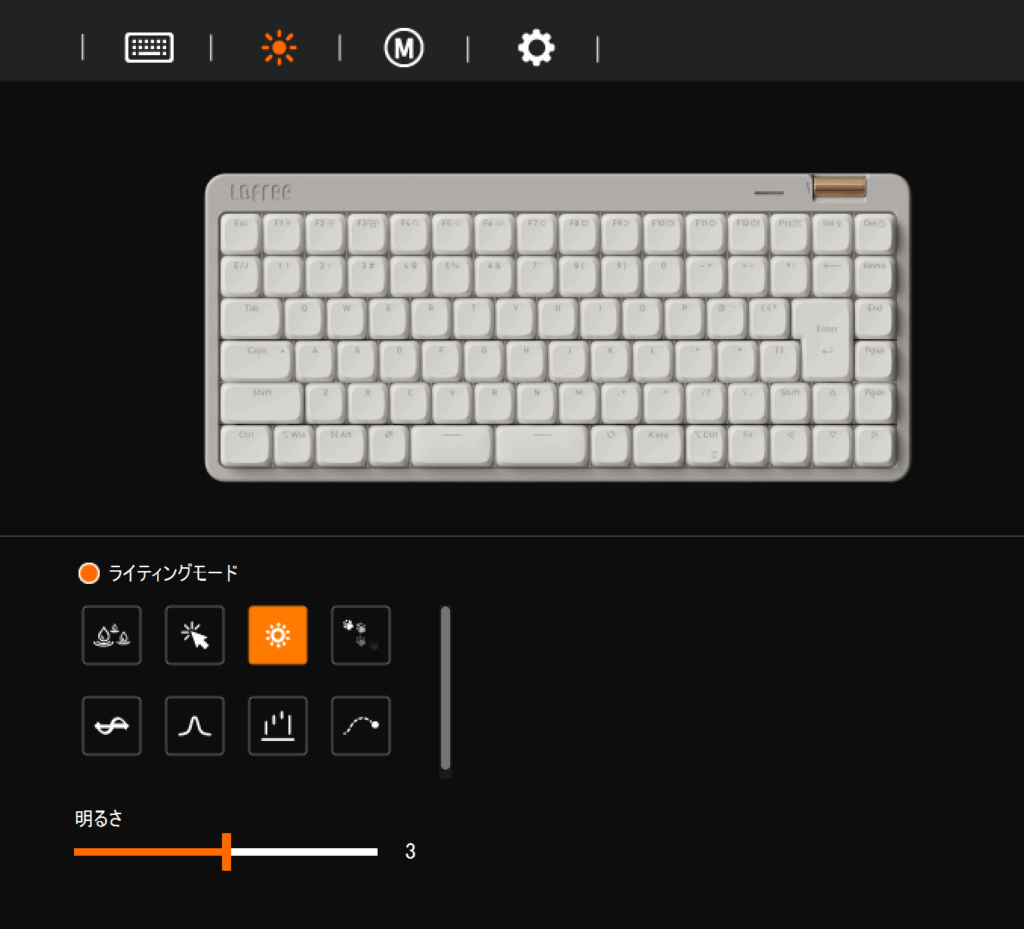Image resolution: width=1024 pixels, height=929 pixels.
Task: Open the gear settings tab
Action: [x=536, y=48]
